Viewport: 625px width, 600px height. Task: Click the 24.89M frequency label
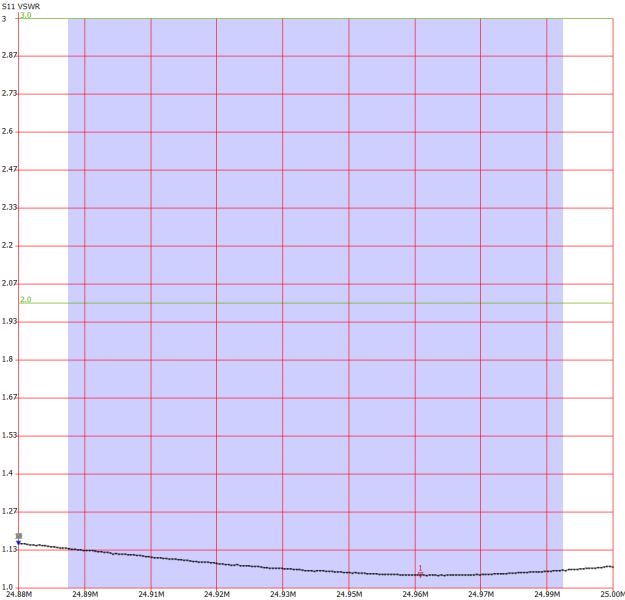click(x=85, y=594)
